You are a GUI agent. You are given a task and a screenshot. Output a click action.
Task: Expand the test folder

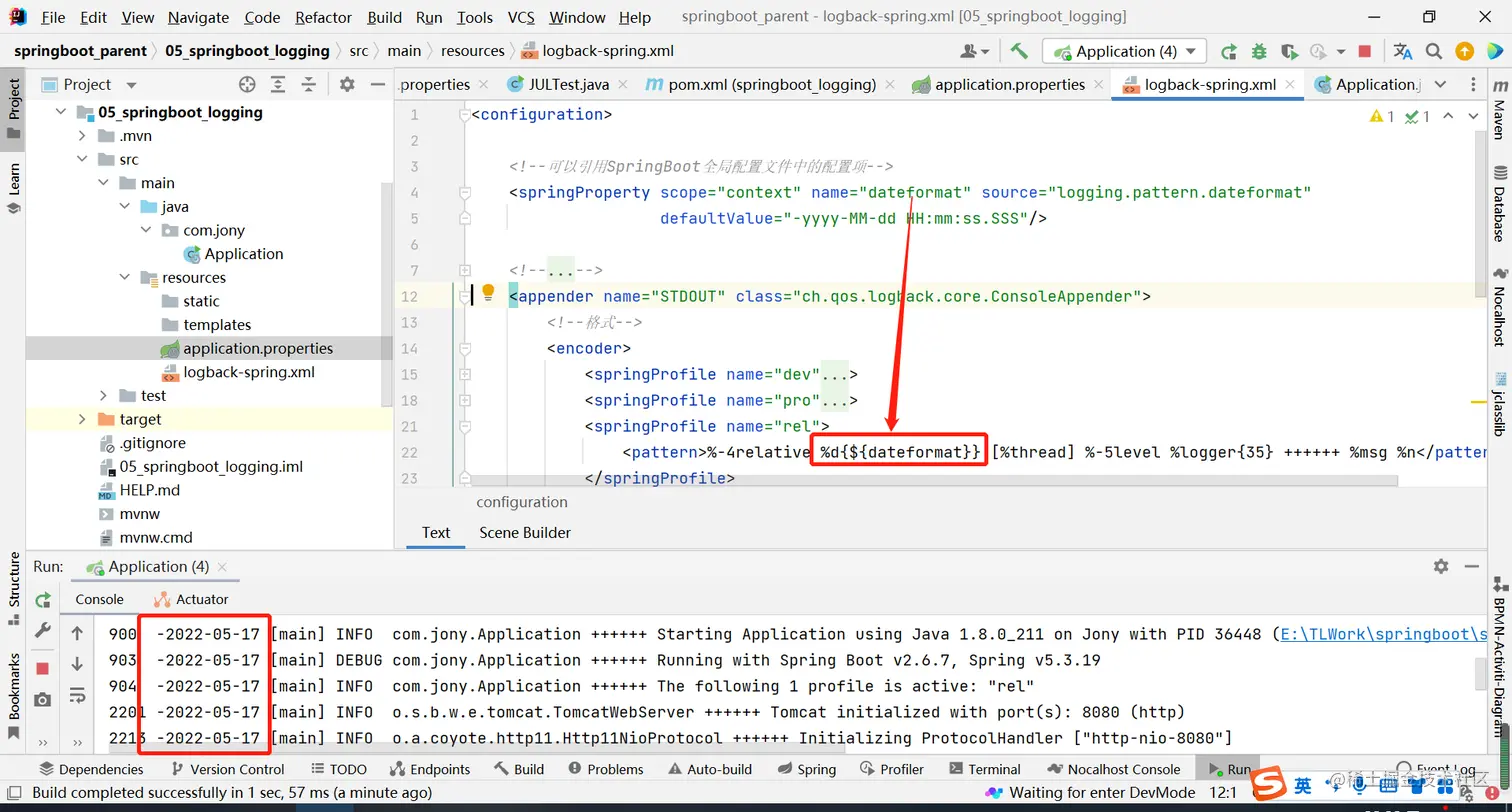(x=103, y=396)
